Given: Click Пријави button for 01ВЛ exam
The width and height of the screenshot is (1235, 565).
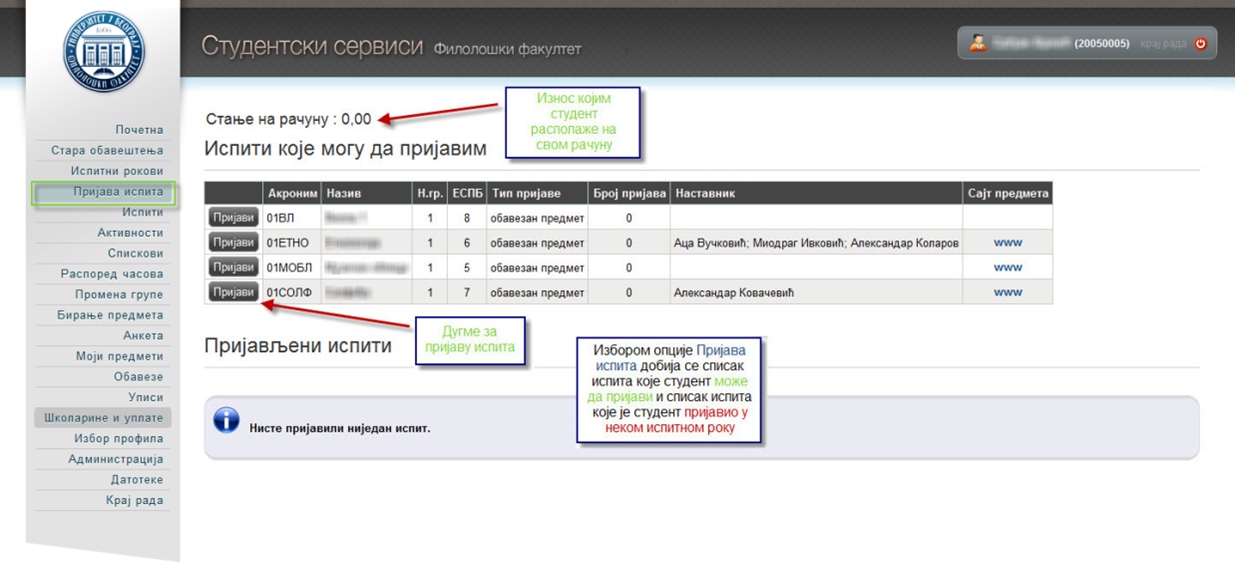Looking at the screenshot, I should pos(234,217).
